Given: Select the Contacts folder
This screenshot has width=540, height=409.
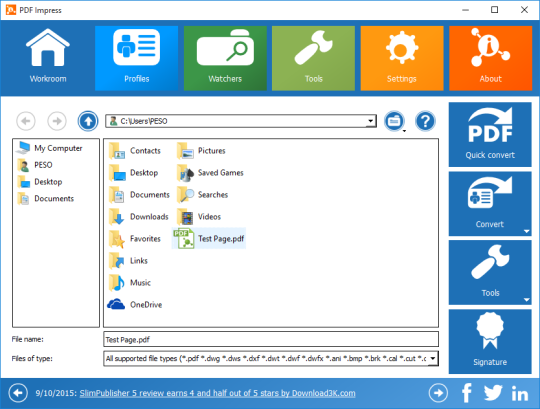Looking at the screenshot, I should point(135,151).
